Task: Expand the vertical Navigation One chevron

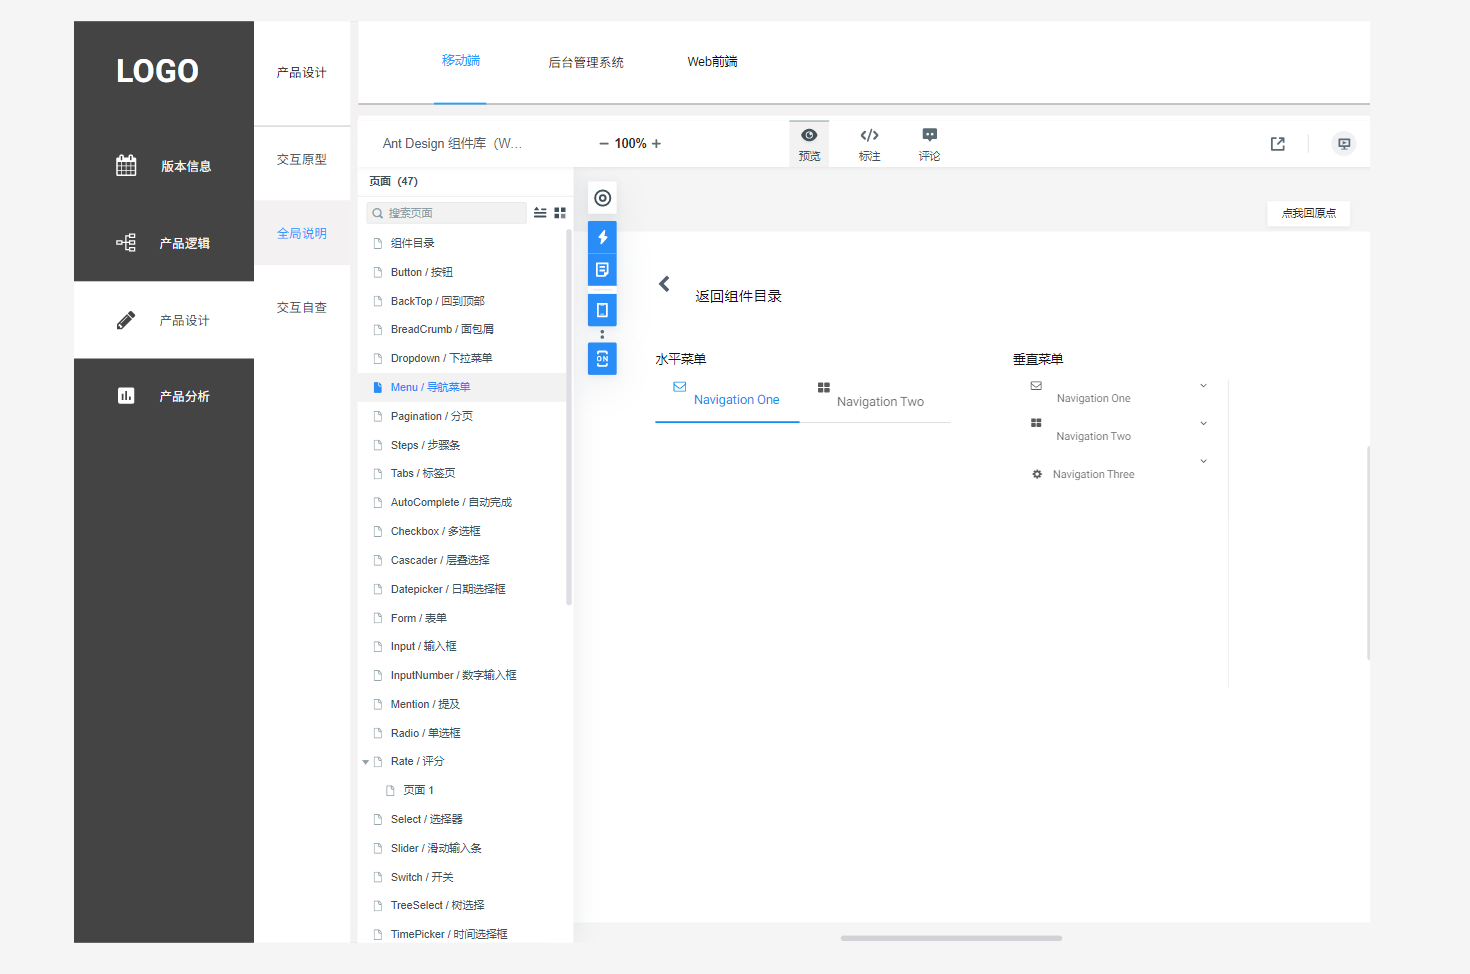Action: (1203, 386)
